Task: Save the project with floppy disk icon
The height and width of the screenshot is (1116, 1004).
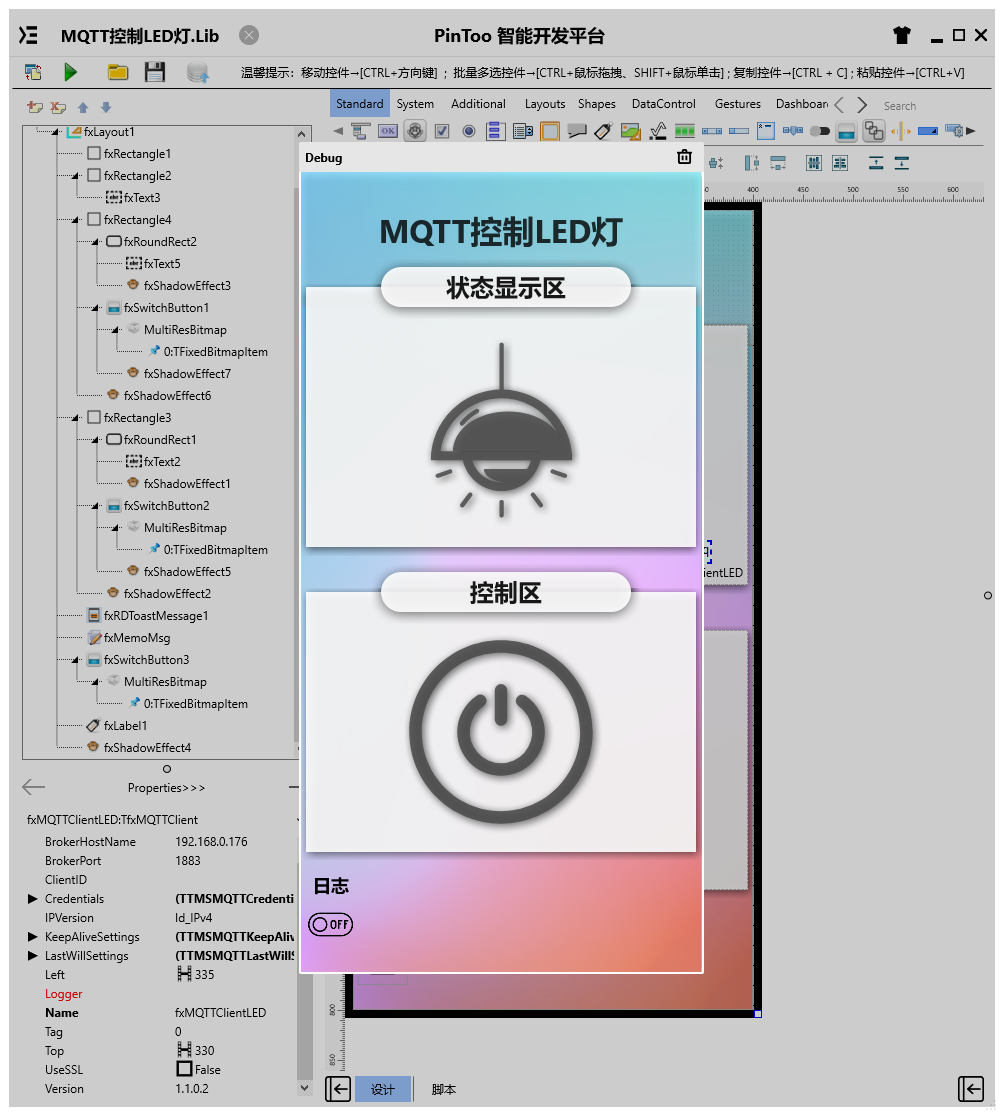Action: 154,72
